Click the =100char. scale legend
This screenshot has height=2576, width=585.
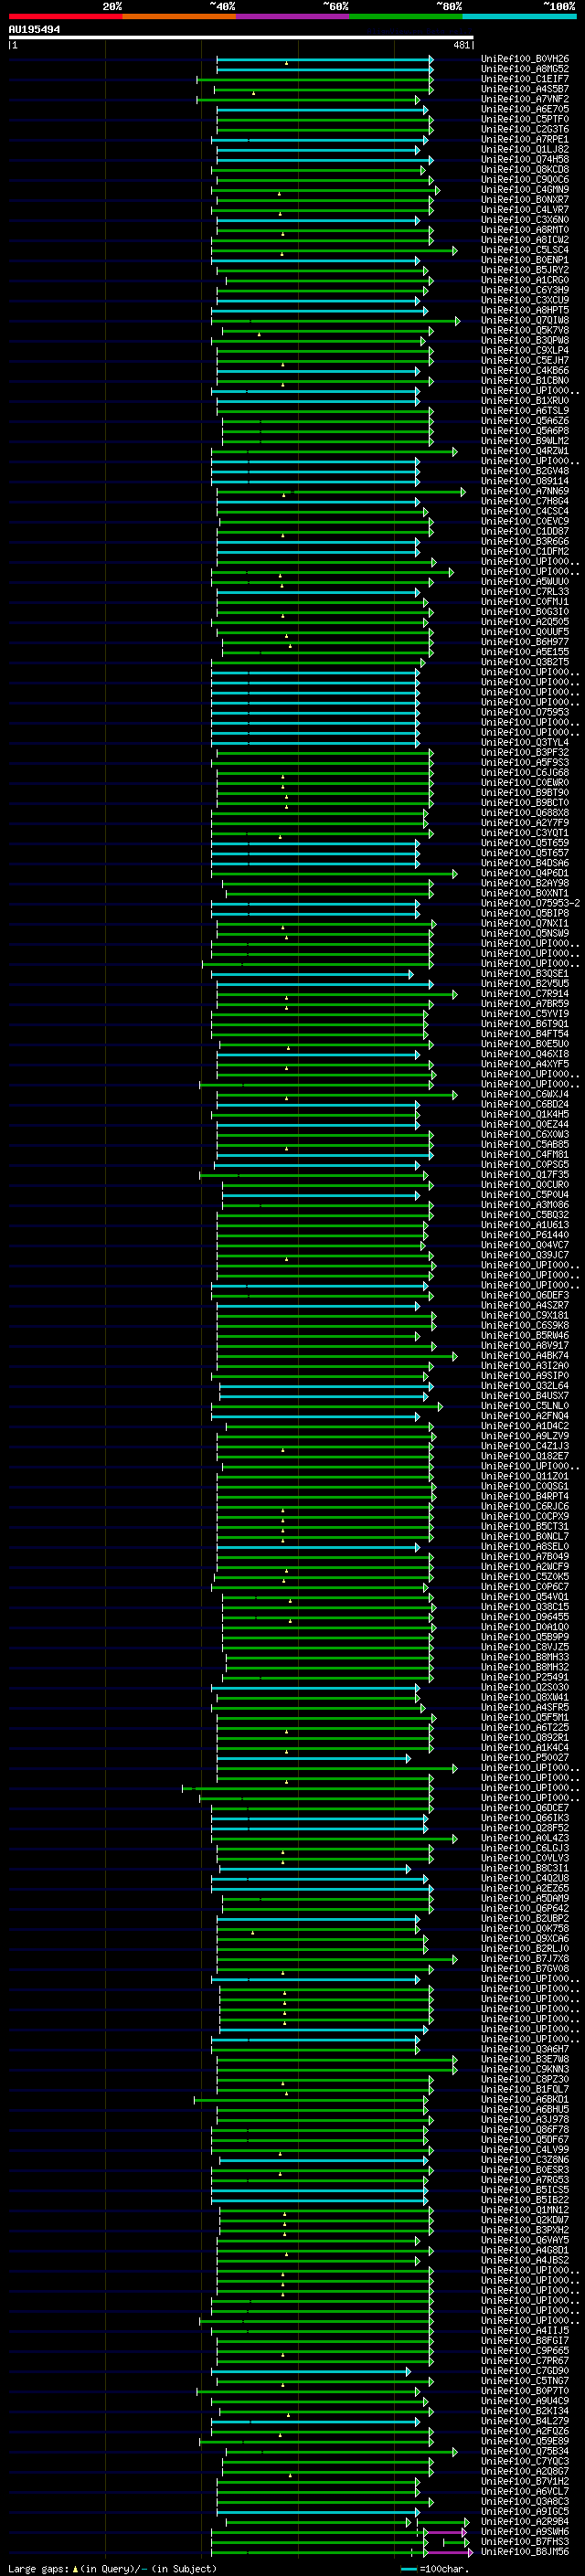click(x=435, y=2569)
